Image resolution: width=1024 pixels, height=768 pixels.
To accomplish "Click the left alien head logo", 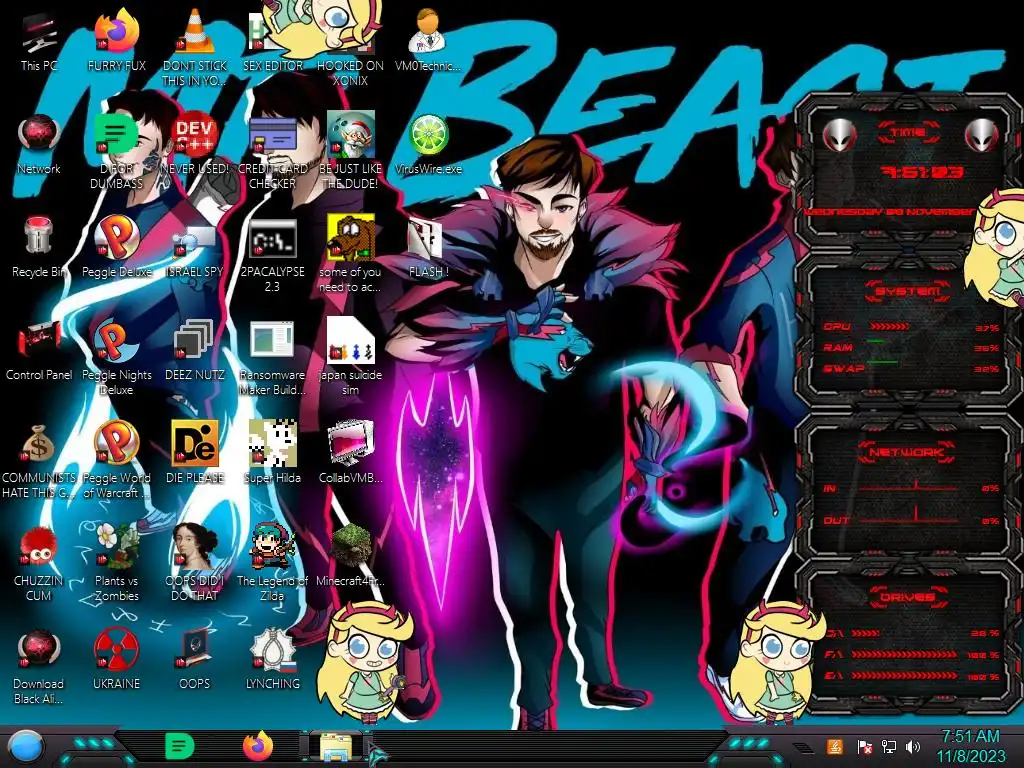I will coord(840,136).
